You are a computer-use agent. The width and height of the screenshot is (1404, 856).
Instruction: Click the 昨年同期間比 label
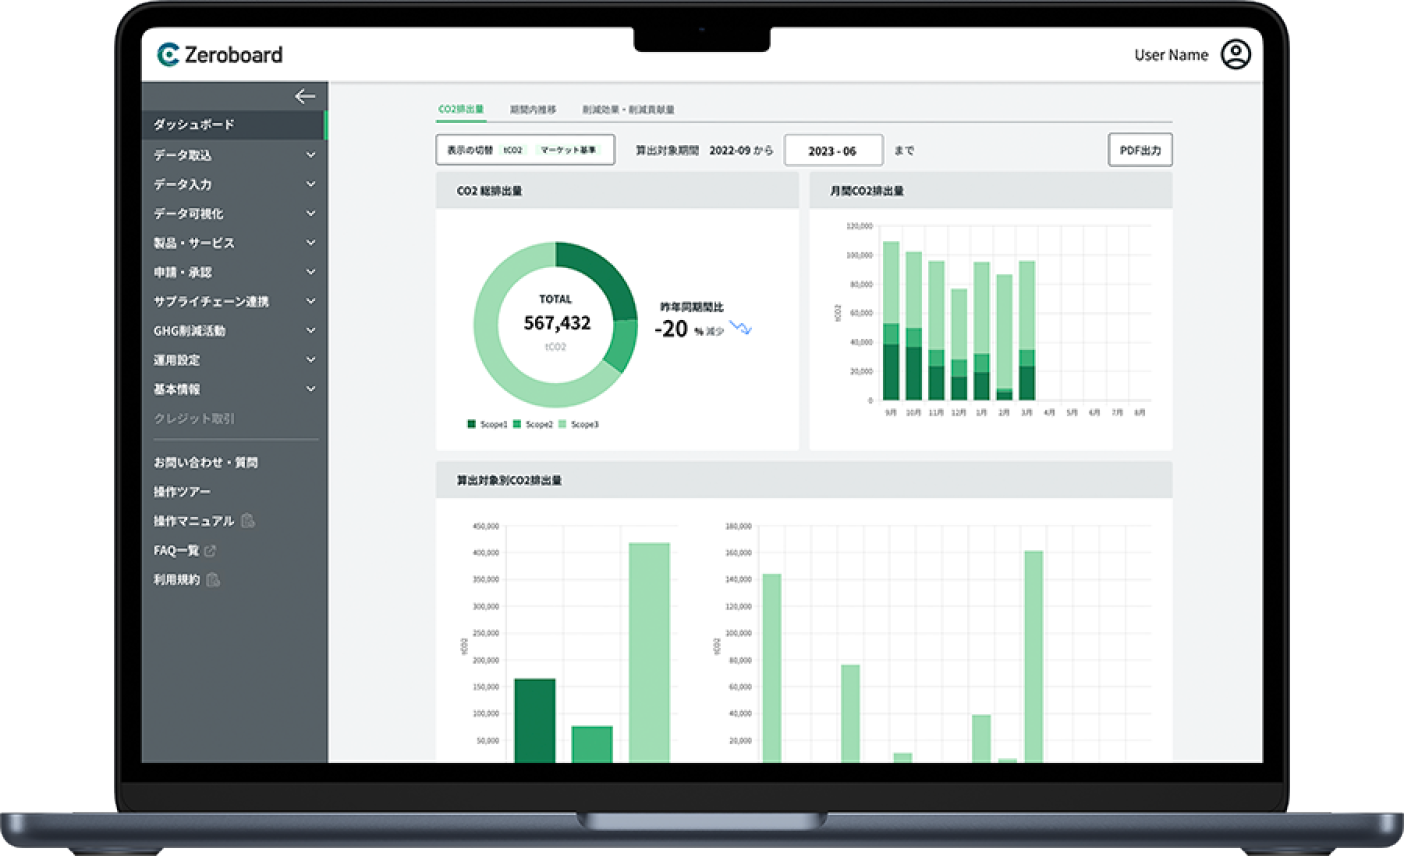[x=692, y=307]
